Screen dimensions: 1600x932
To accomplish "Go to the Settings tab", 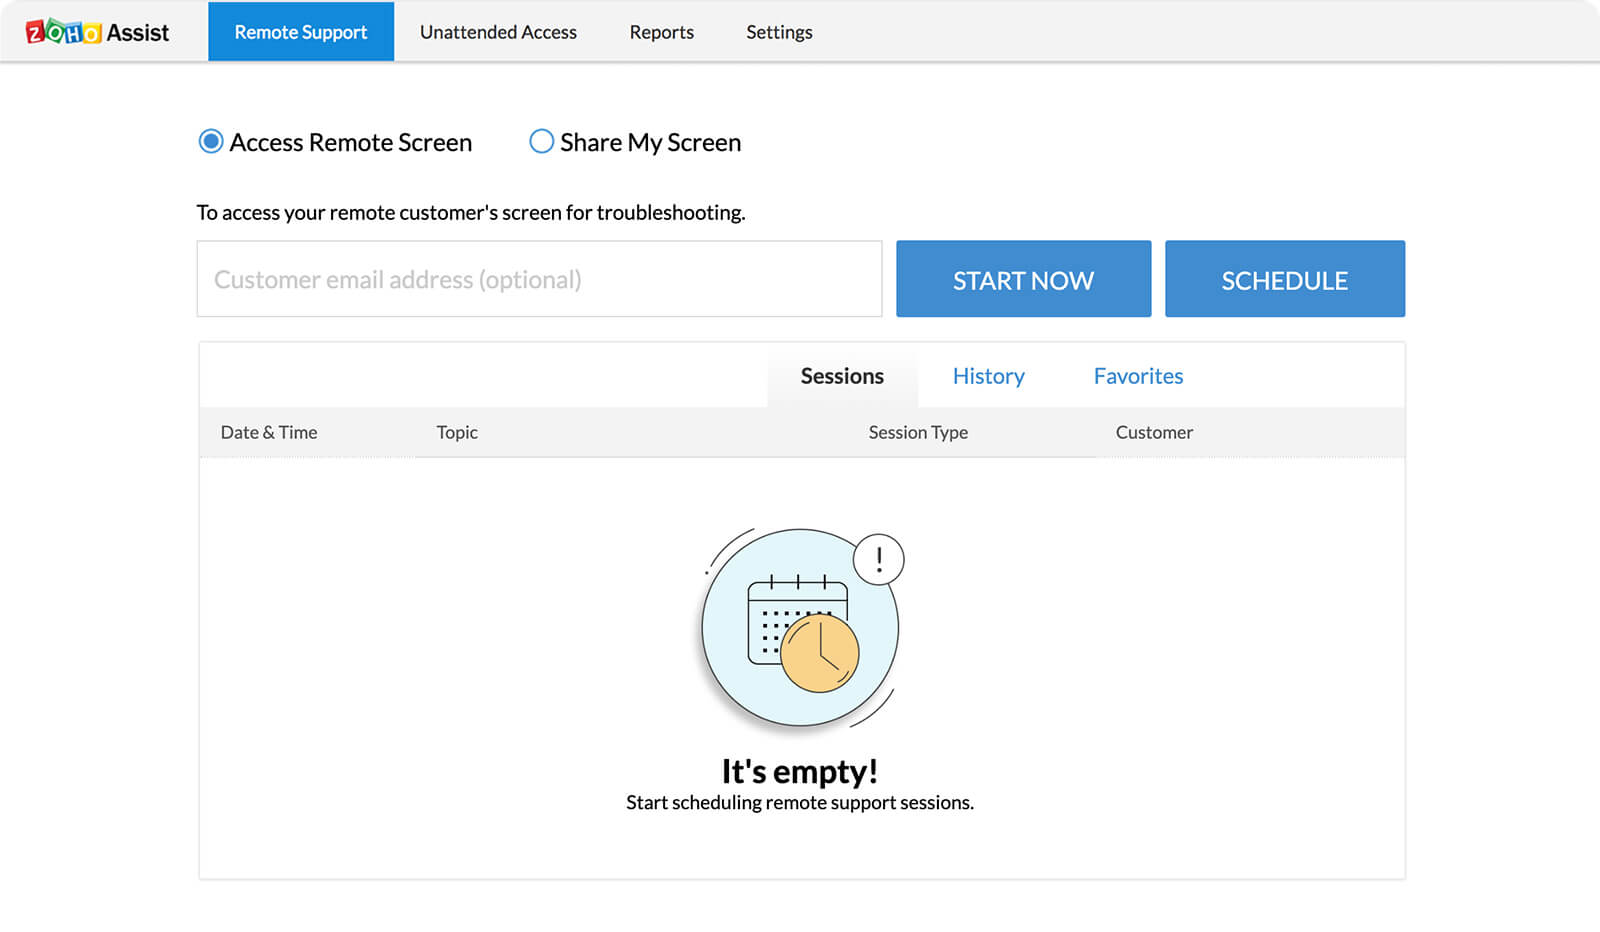I will pyautogui.click(x=779, y=32).
